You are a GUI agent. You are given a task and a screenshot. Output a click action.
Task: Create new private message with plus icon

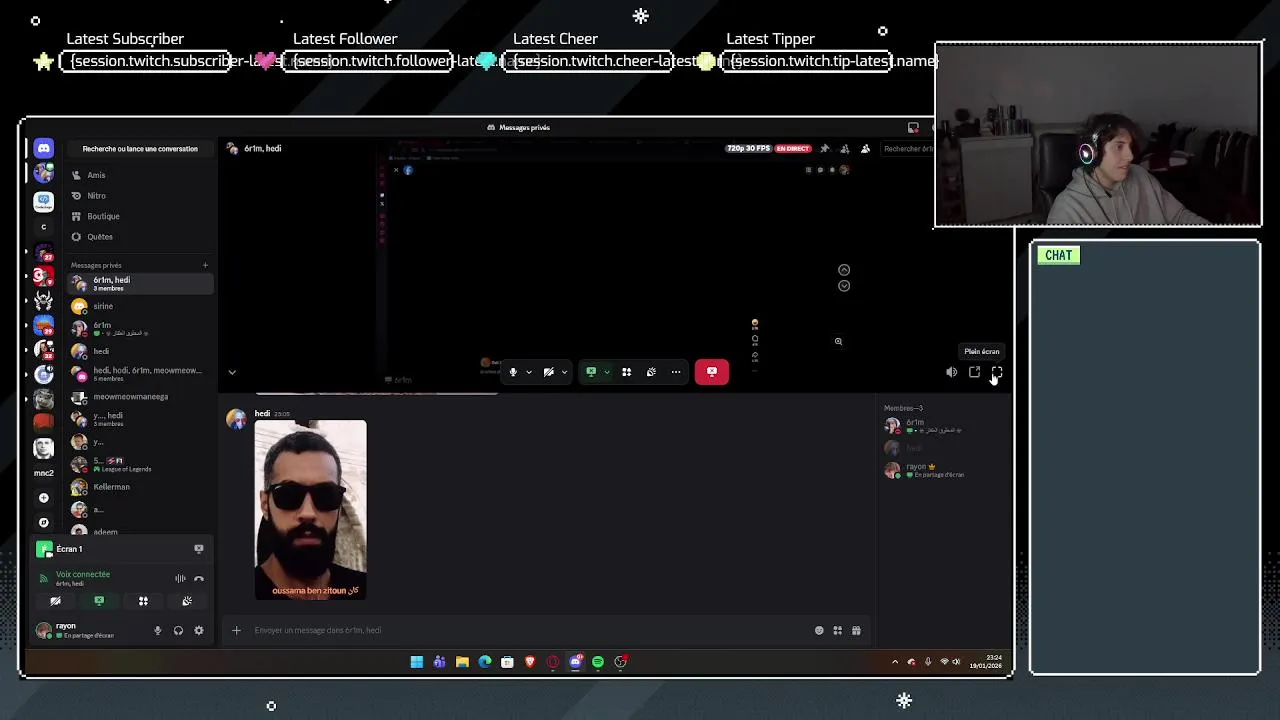coord(205,265)
